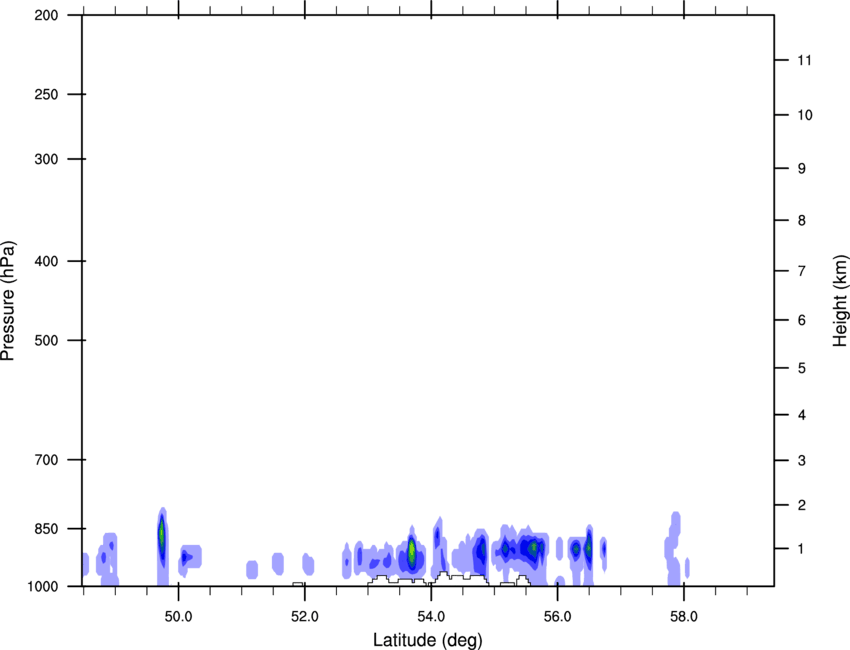Screen dimensions: 850x650
Task: Pick the 11 km height label
Action: coord(804,60)
